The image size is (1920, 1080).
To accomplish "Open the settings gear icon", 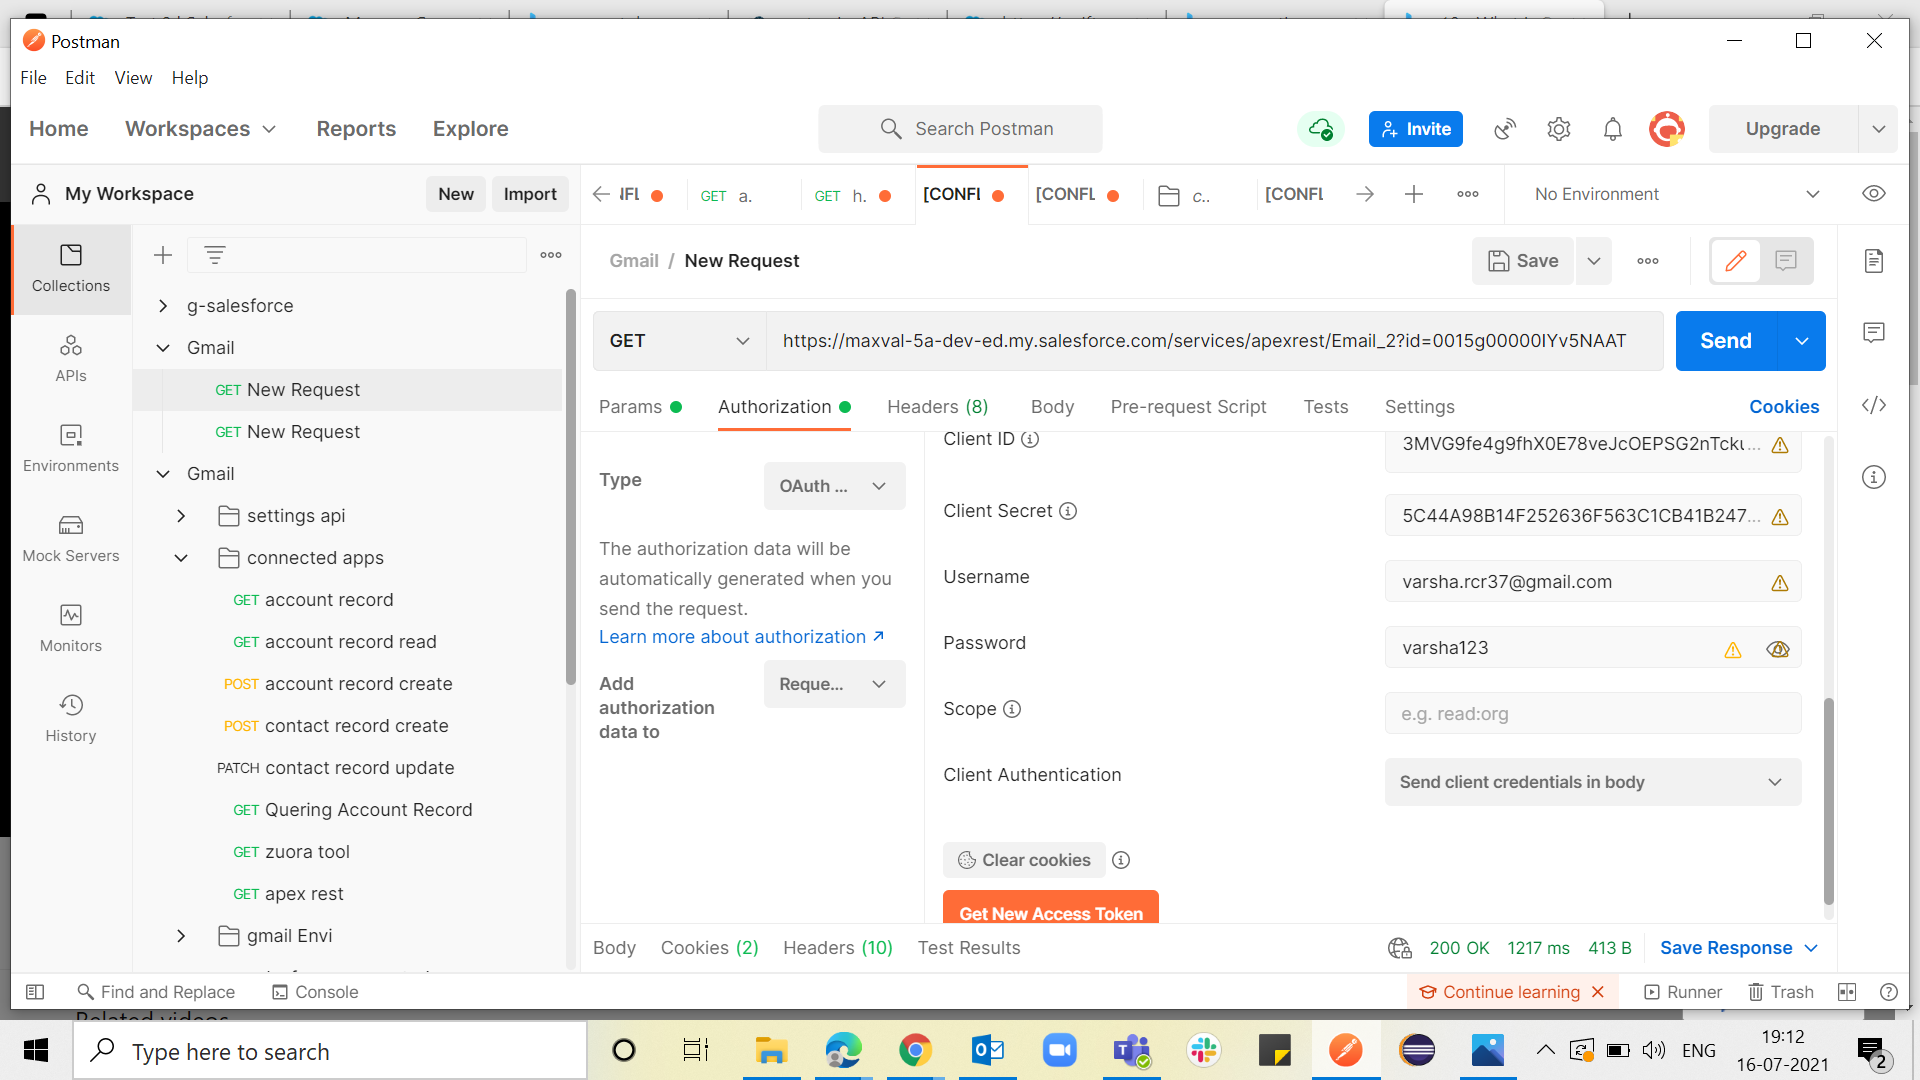I will click(1558, 129).
